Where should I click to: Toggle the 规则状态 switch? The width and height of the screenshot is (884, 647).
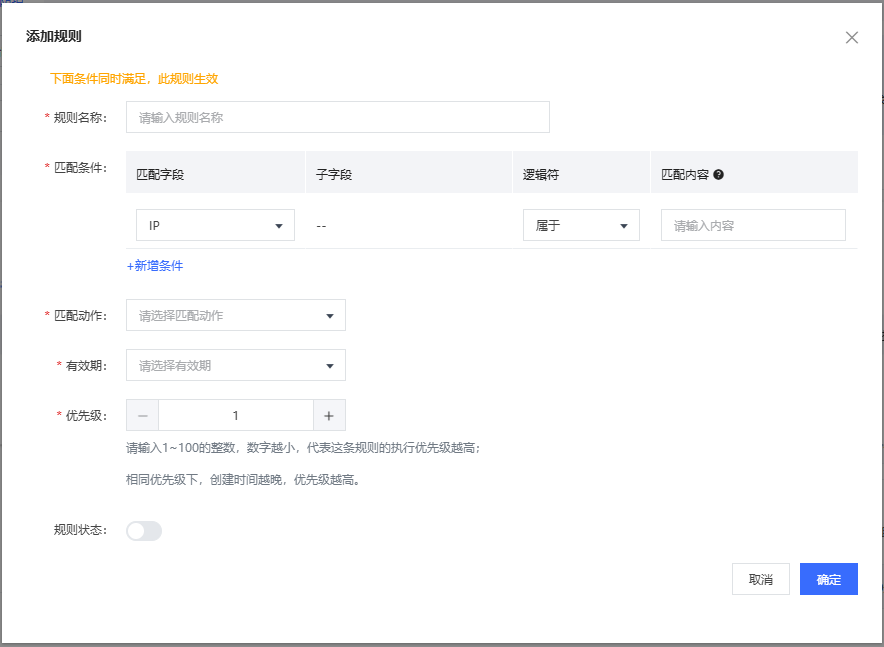[x=144, y=531]
